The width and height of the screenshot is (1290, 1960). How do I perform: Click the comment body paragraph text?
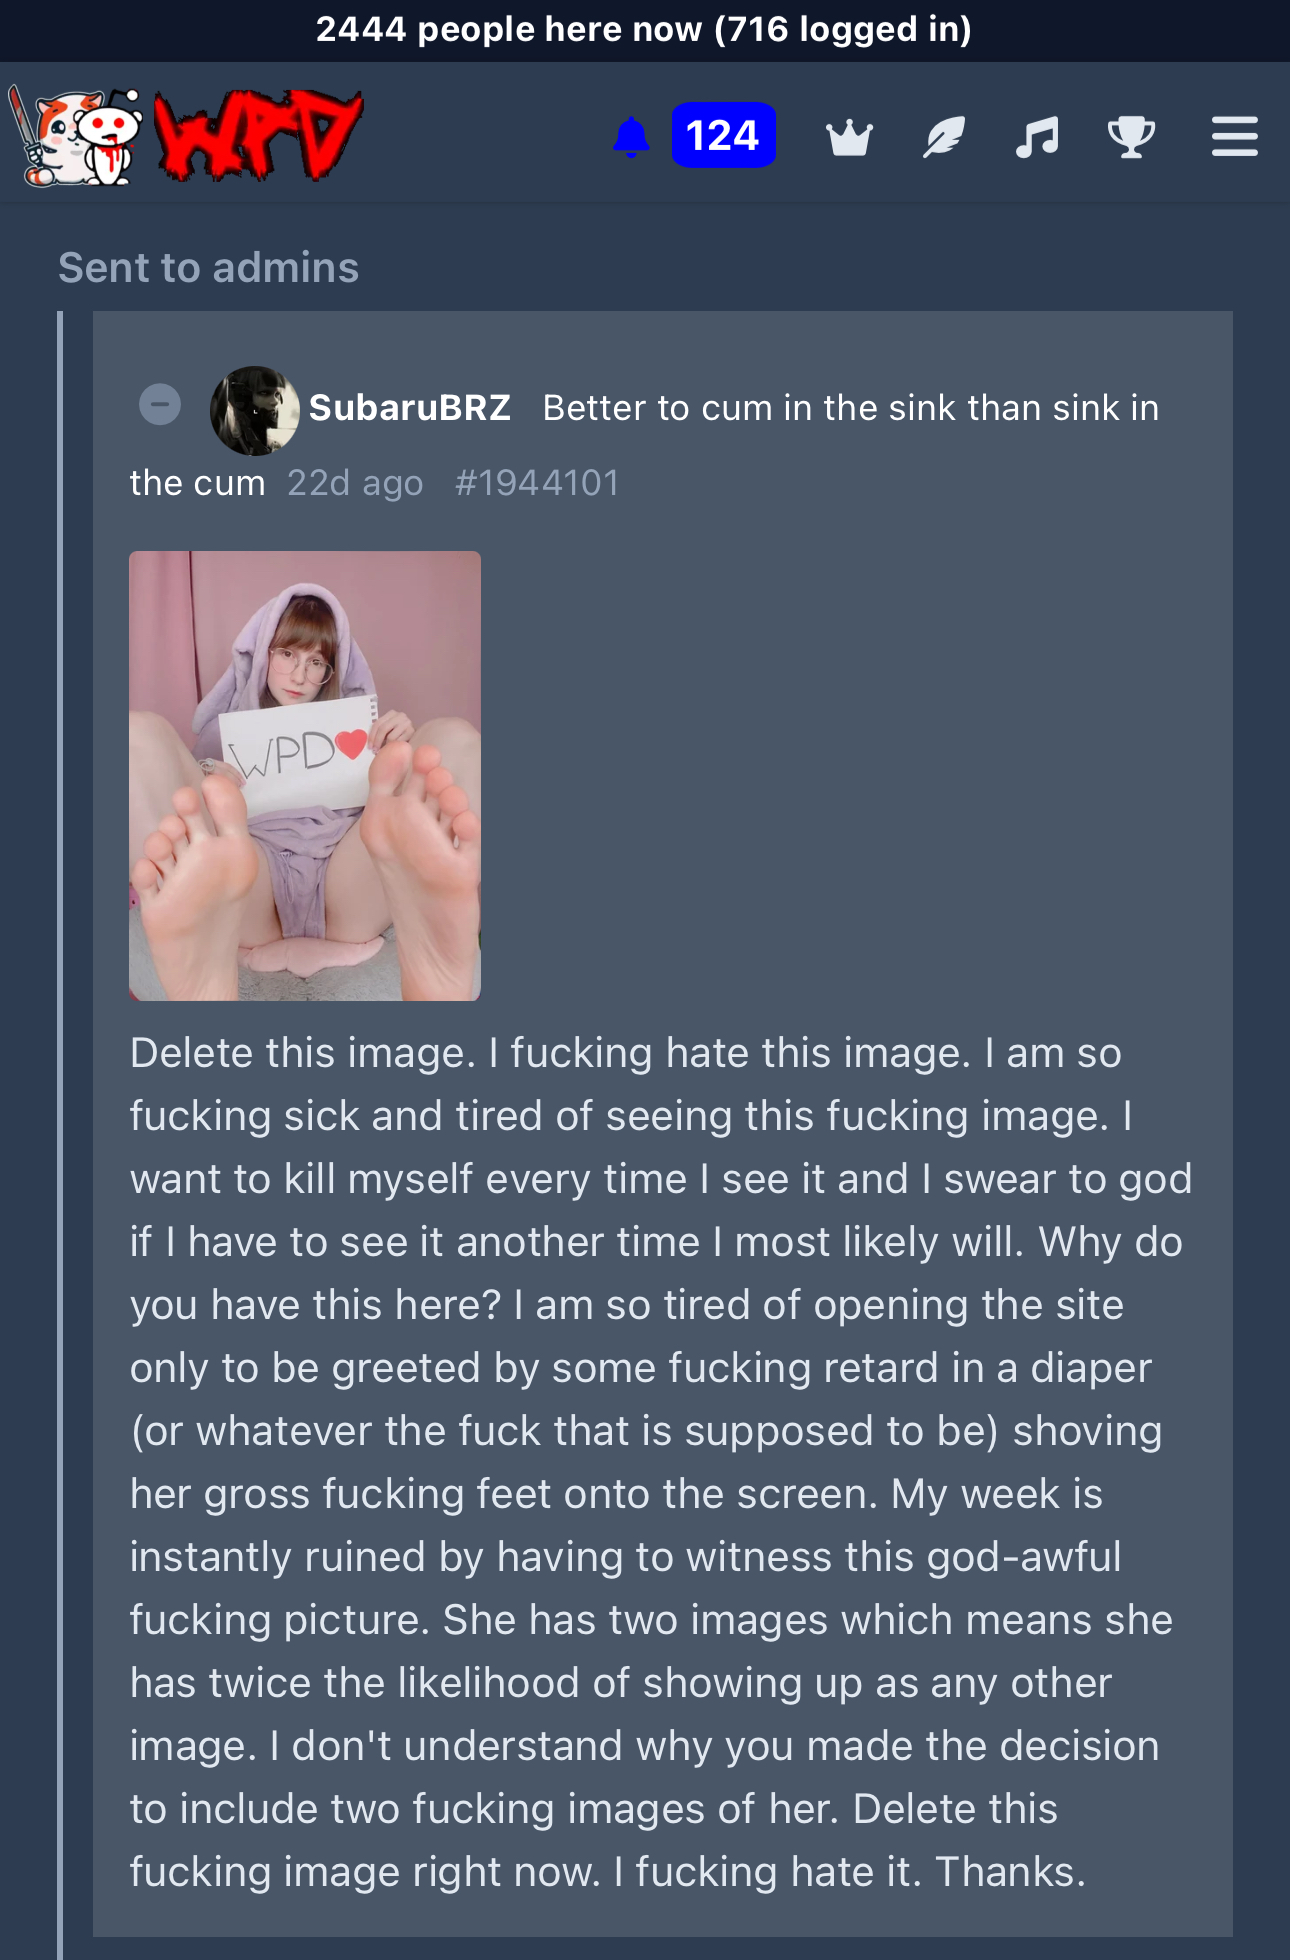660,1462
